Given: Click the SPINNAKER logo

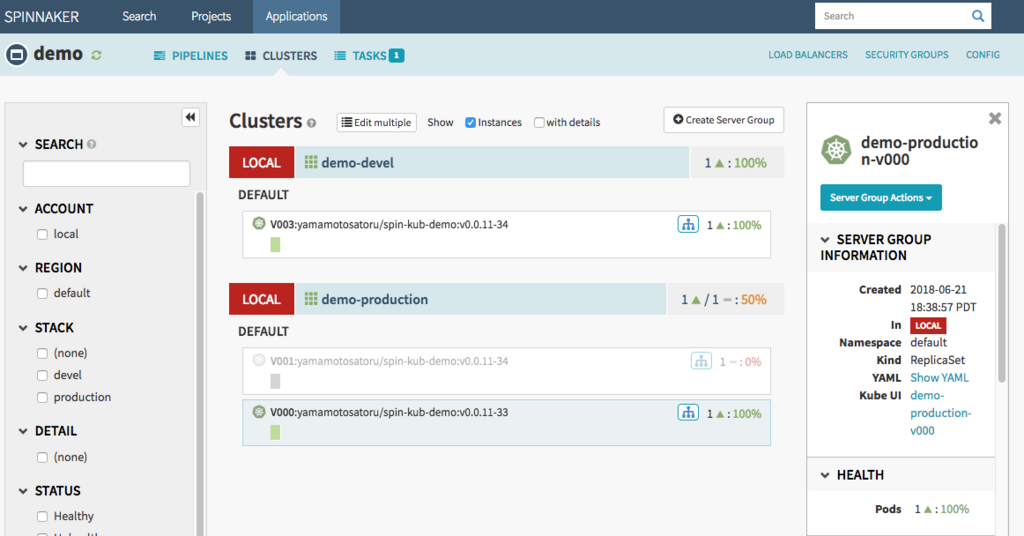Looking at the screenshot, I should (x=42, y=17).
